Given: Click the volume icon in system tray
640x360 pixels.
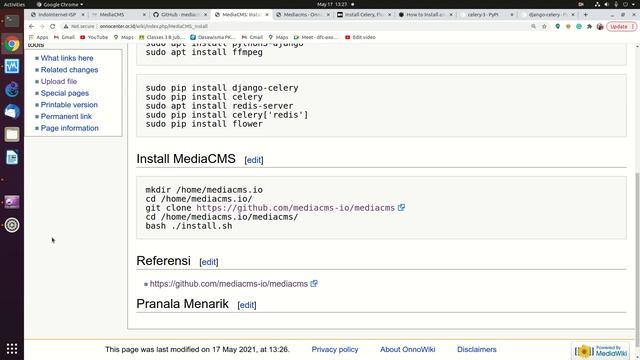Looking at the screenshot, I should 607,4.
